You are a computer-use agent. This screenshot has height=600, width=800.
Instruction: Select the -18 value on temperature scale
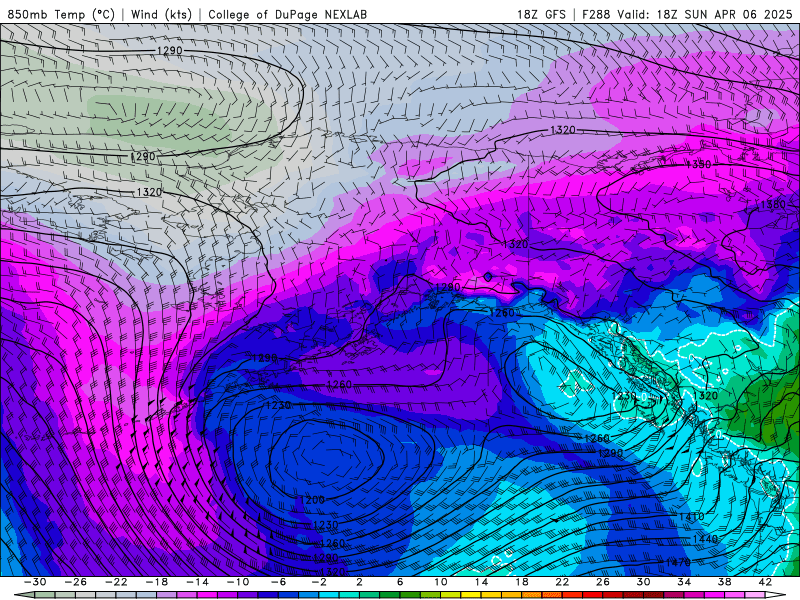157,582
